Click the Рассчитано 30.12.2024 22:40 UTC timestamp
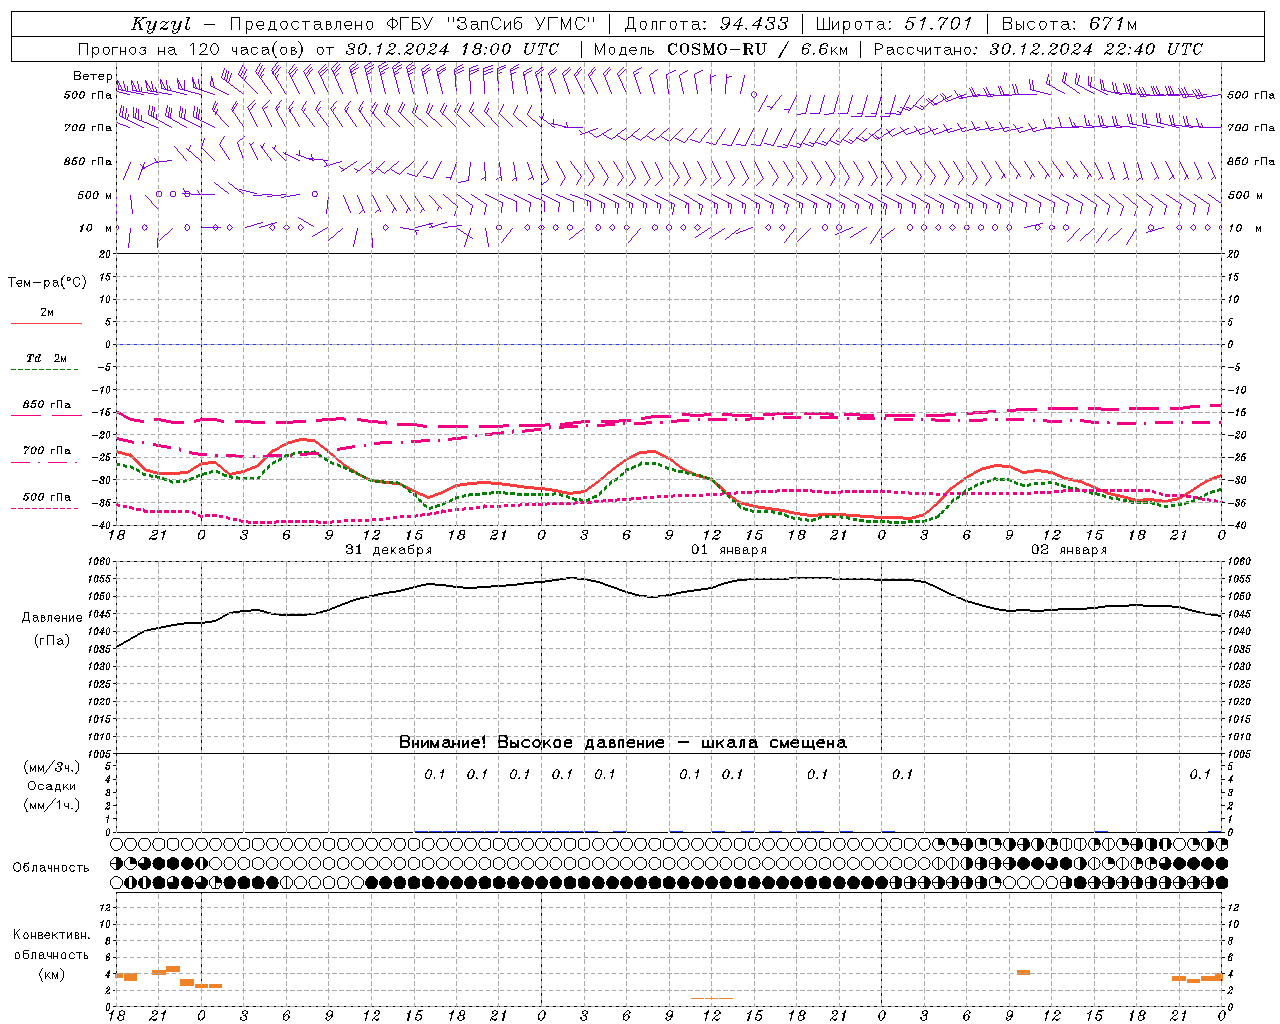1280x1024 pixels. tap(1038, 49)
